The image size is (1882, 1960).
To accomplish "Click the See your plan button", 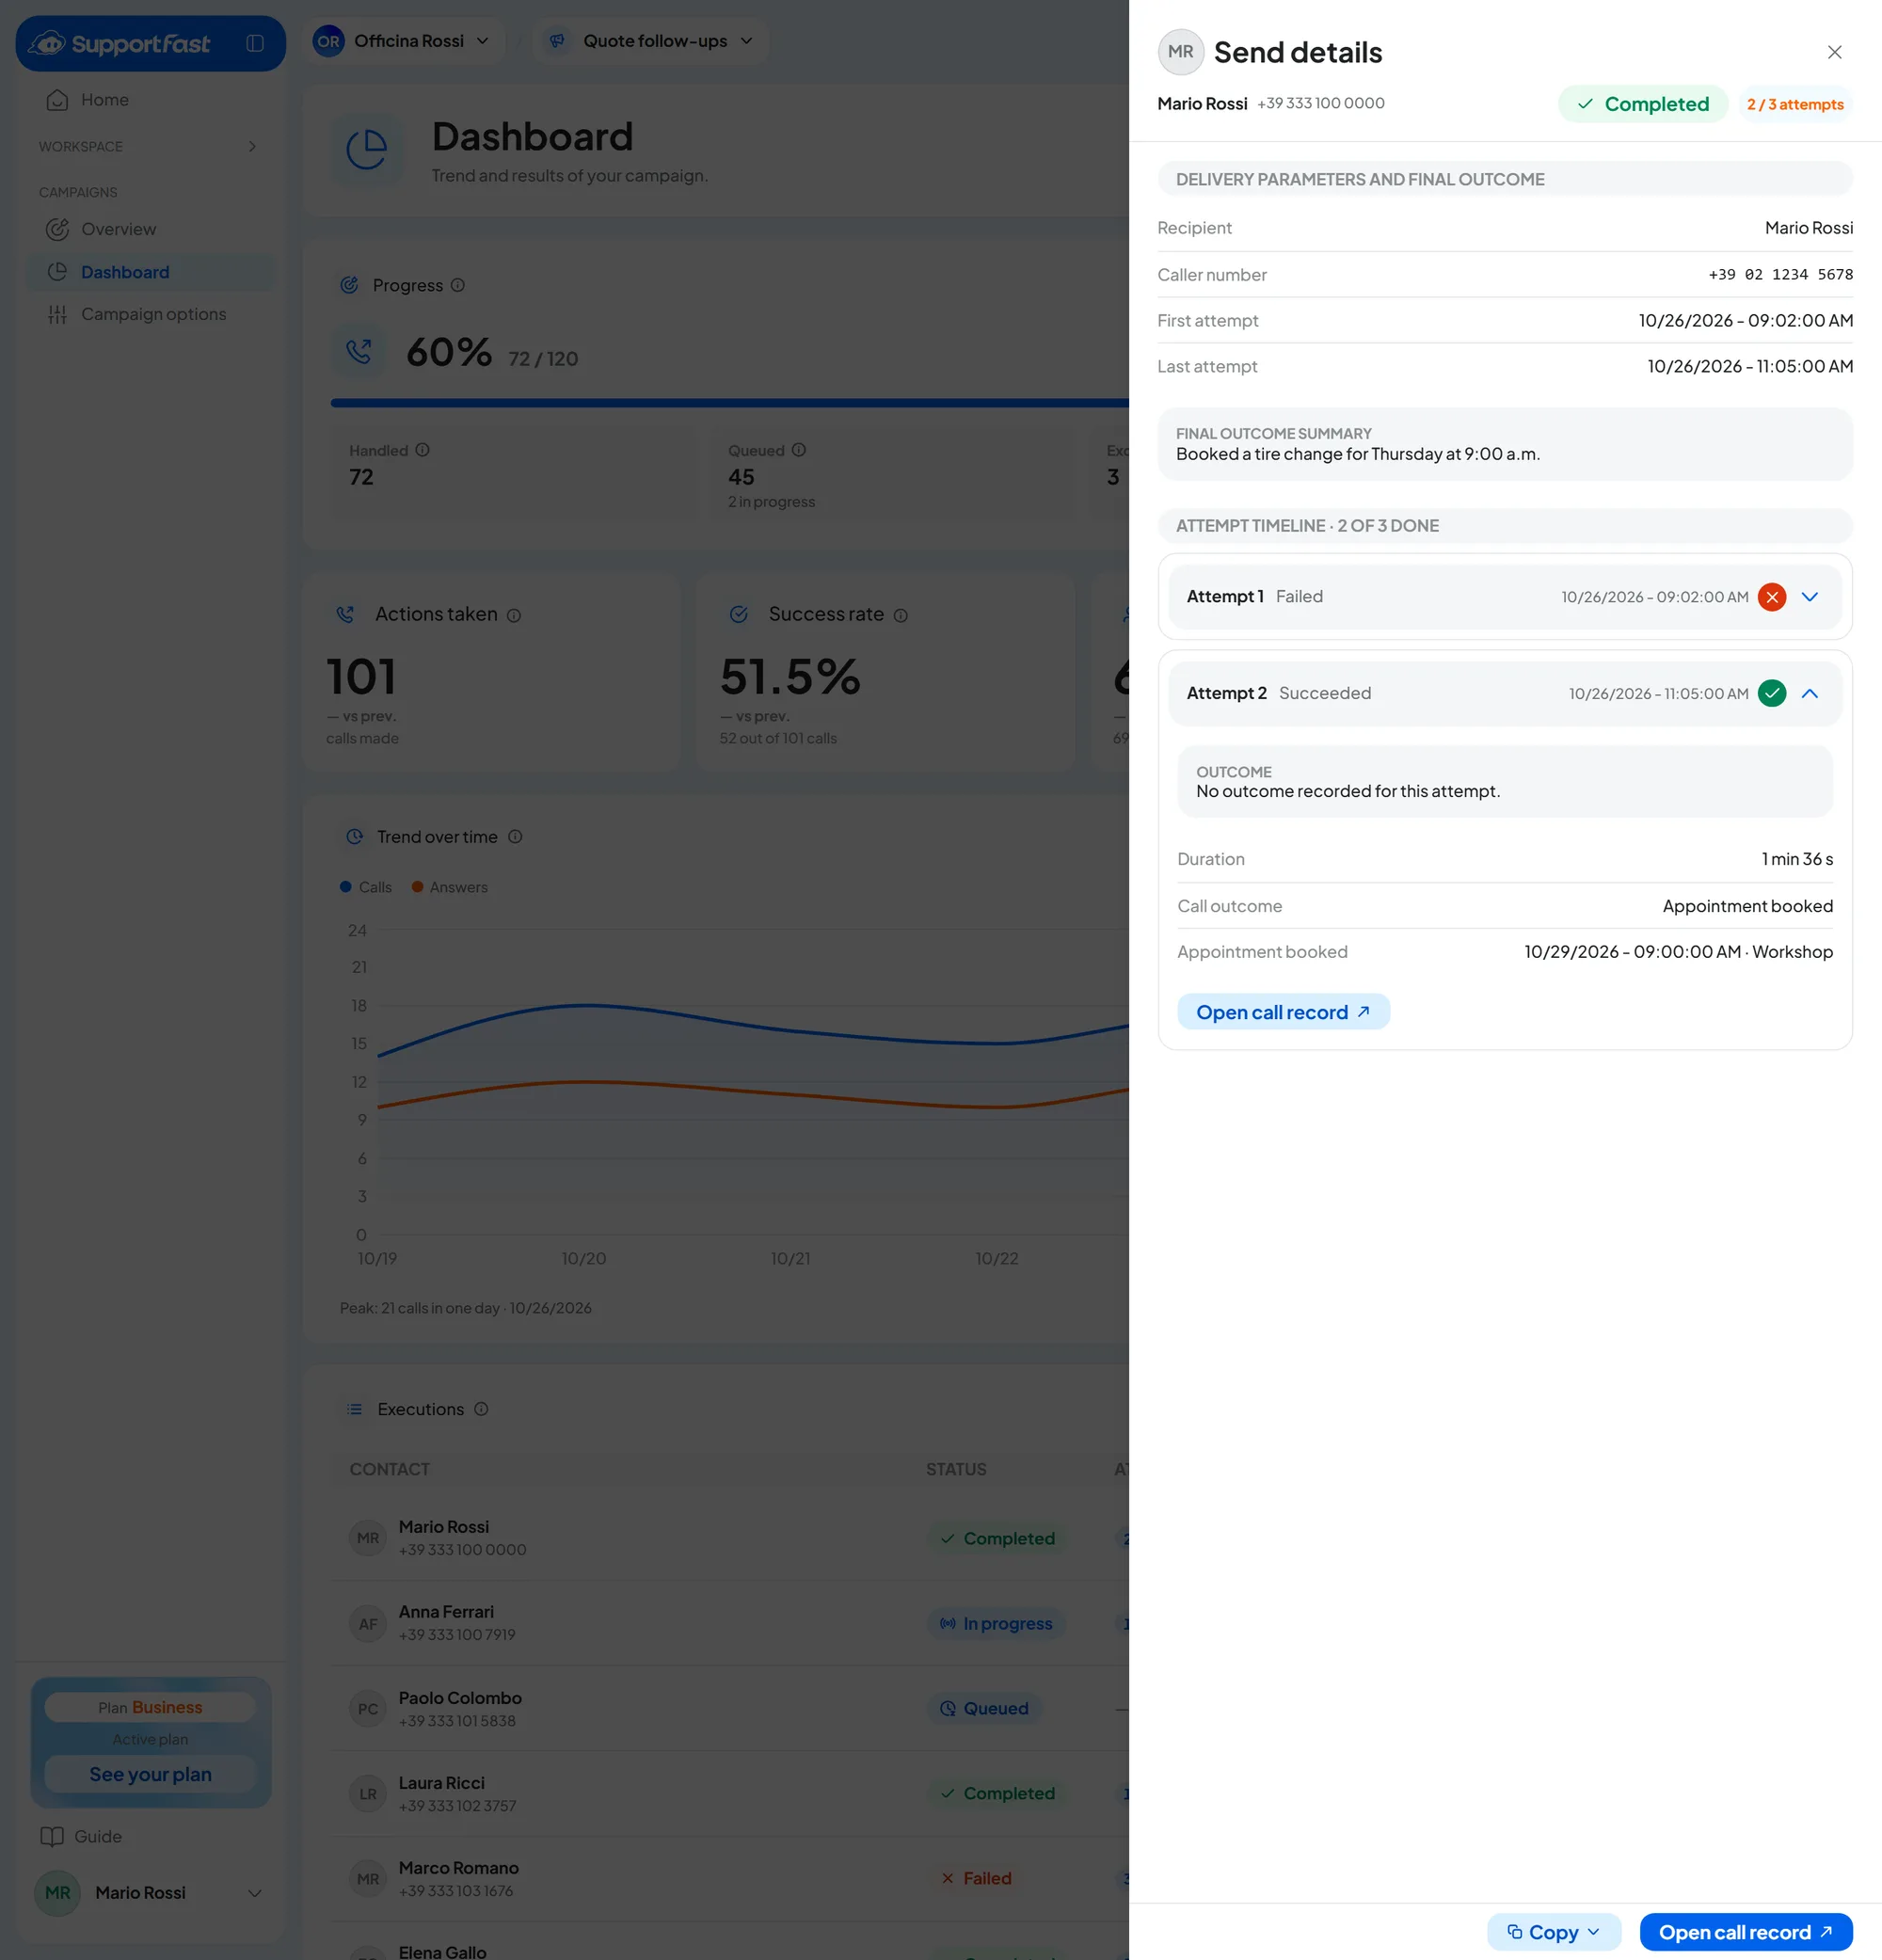I will point(150,1774).
